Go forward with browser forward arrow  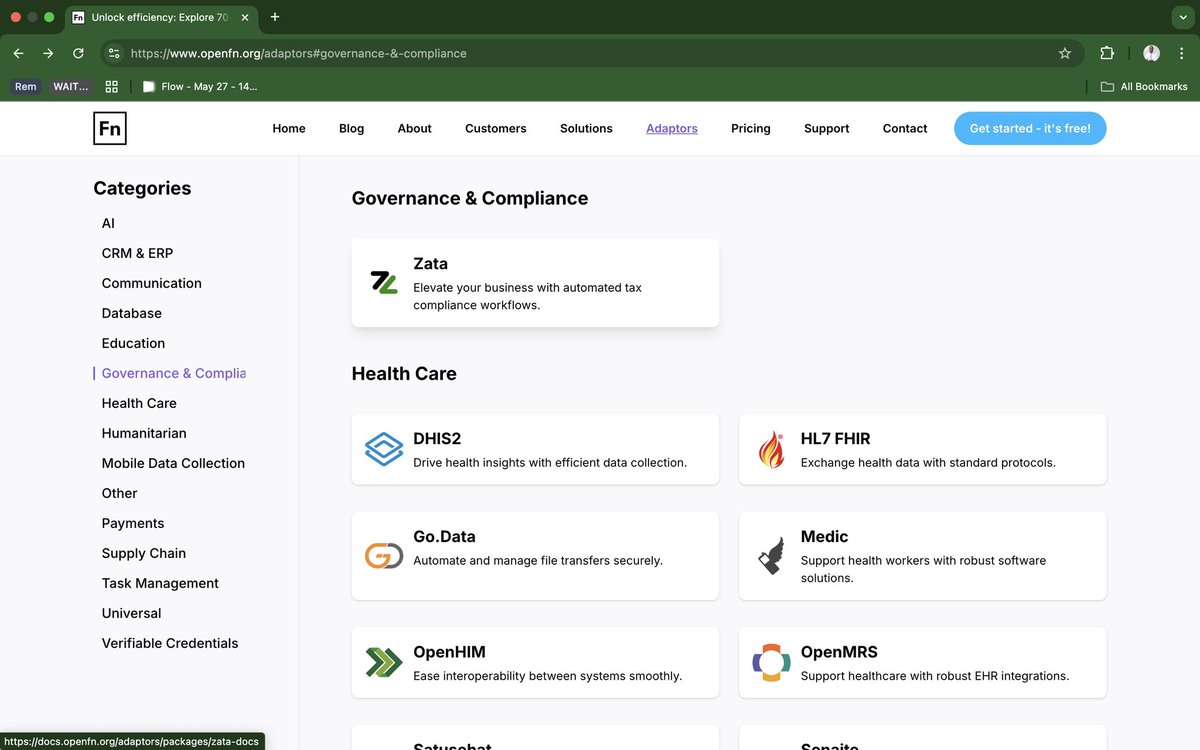pos(48,53)
